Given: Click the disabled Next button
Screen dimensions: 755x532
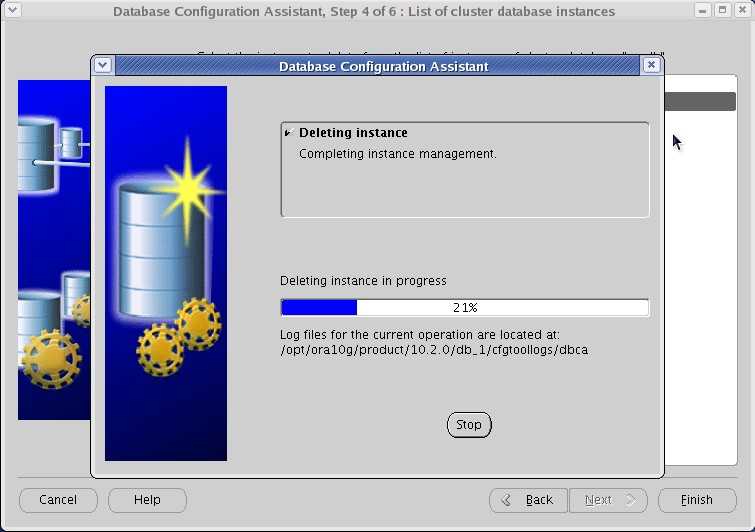Looking at the screenshot, I should 609,500.
